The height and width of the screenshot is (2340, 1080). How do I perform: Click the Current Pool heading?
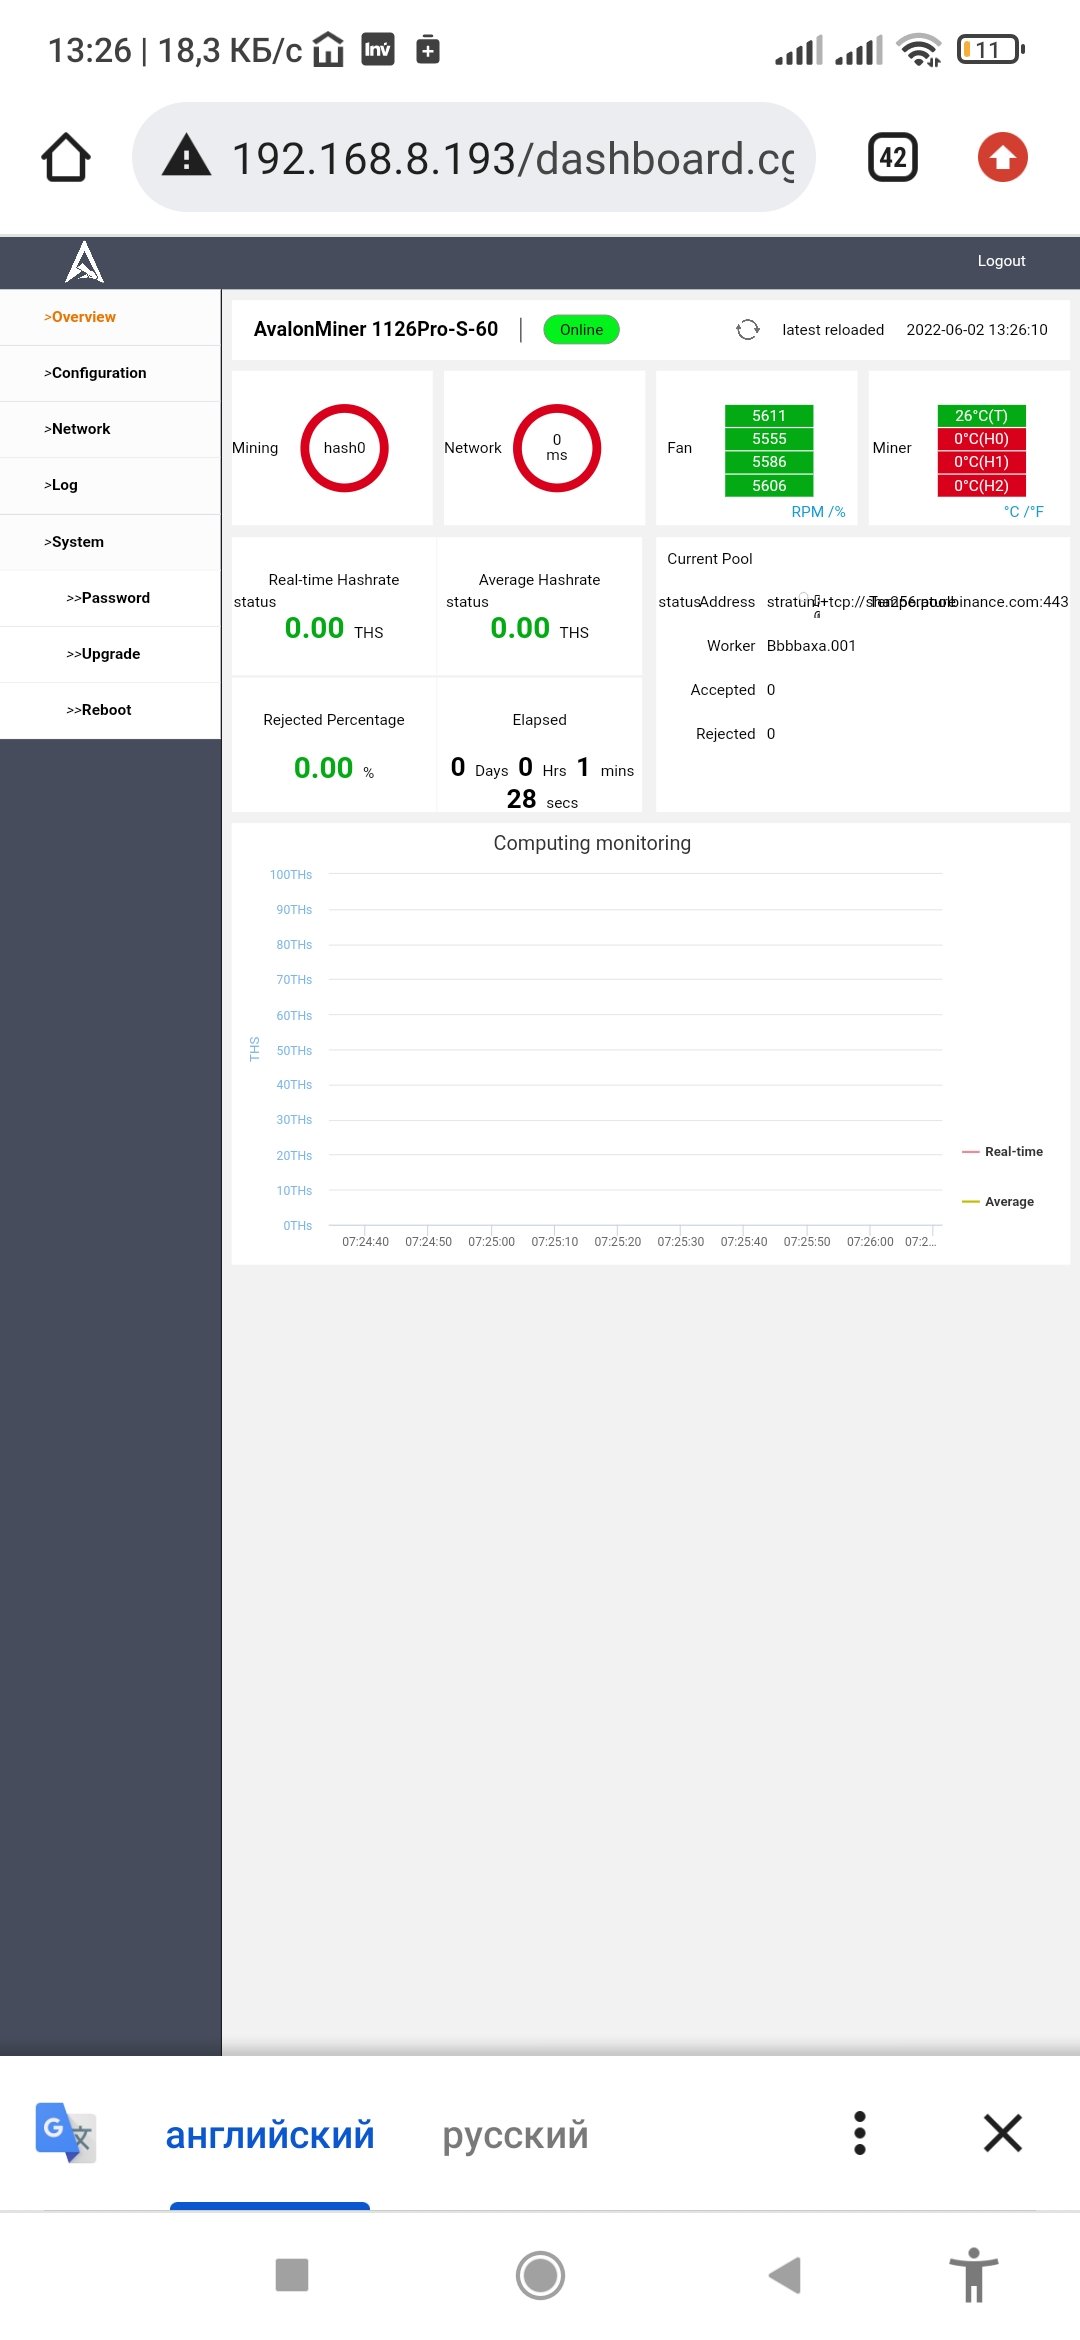(710, 559)
